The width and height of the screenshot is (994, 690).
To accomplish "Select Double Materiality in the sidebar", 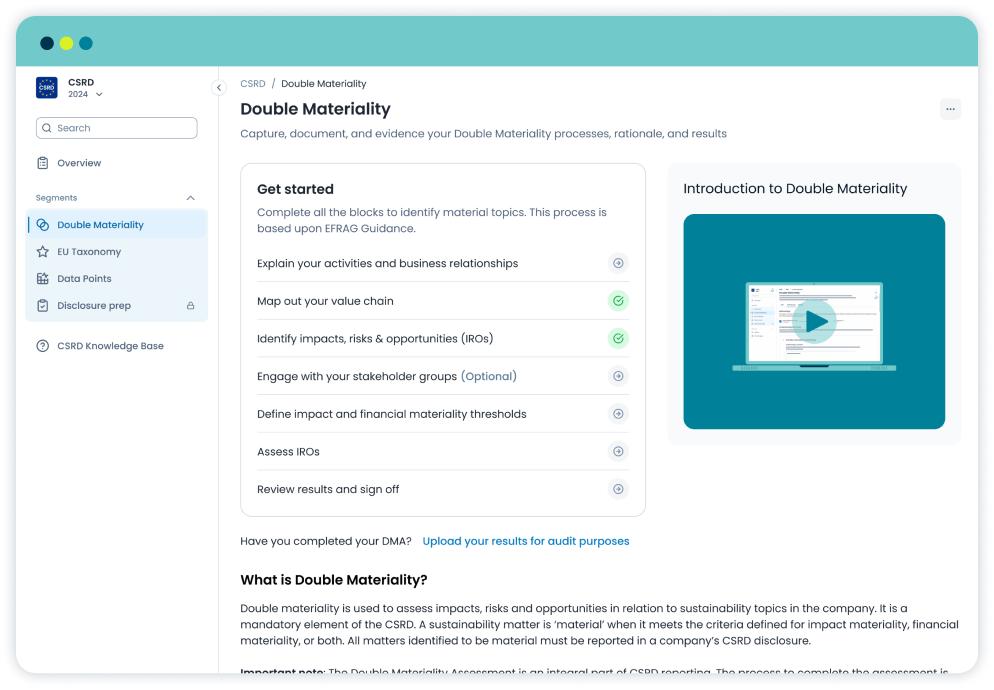I will coord(117,225).
